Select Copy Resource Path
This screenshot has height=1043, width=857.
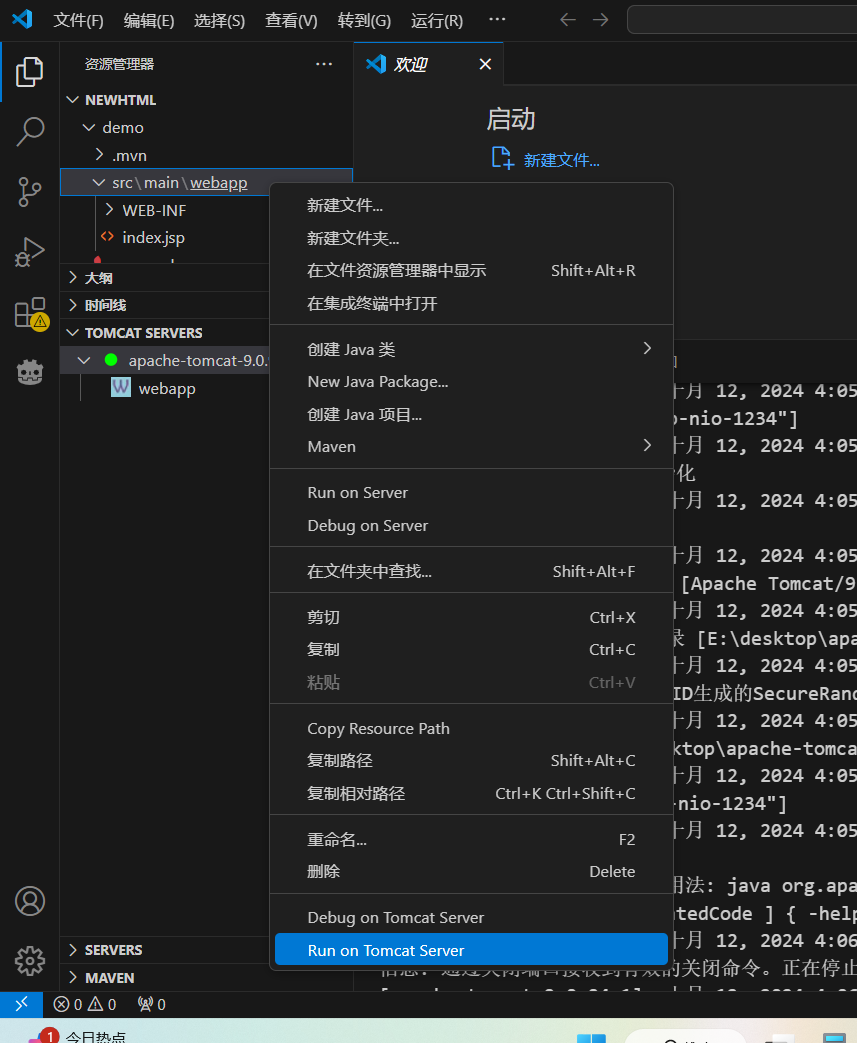point(472,728)
